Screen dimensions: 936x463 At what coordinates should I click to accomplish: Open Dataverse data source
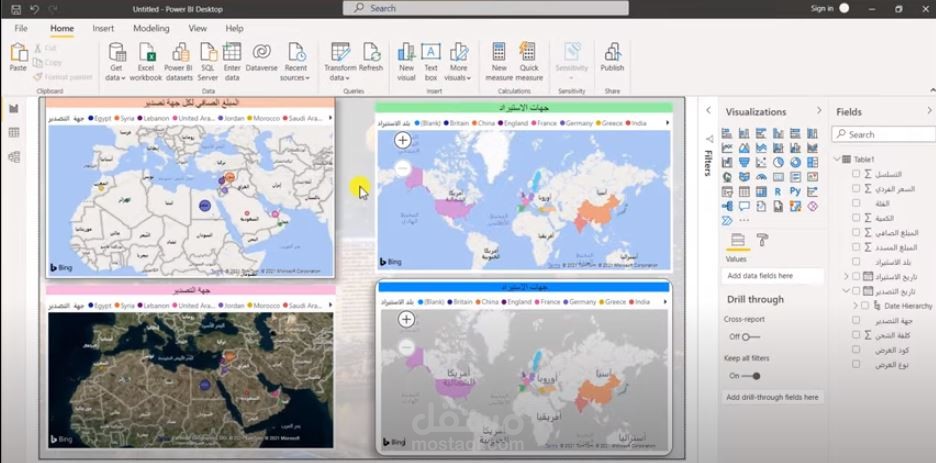pyautogui.click(x=261, y=58)
